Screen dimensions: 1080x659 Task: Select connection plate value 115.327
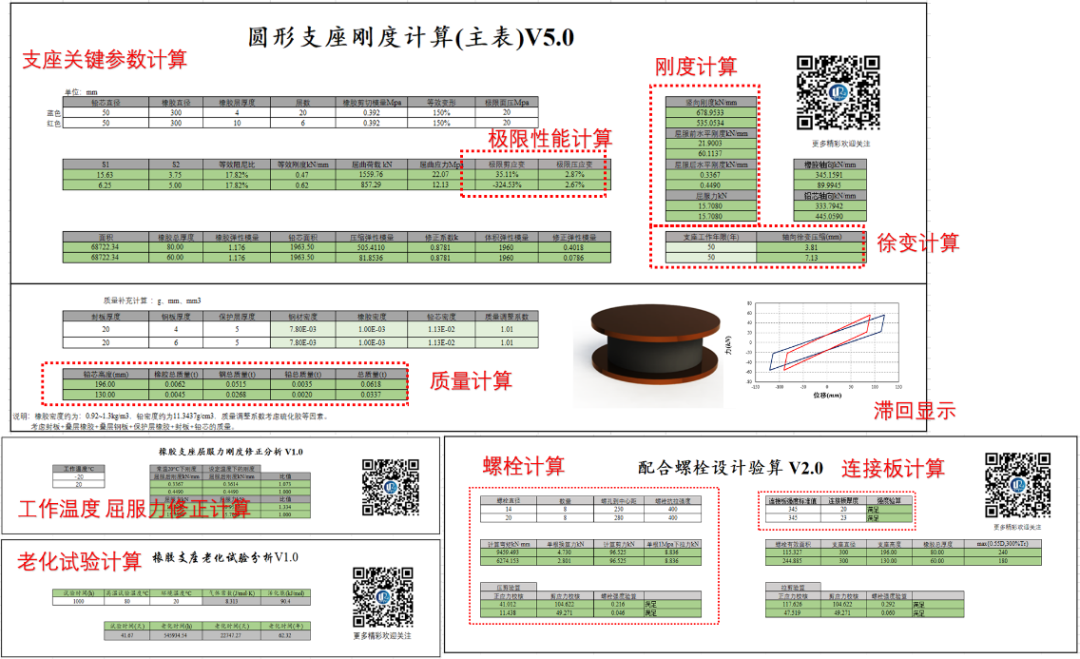(x=792, y=552)
